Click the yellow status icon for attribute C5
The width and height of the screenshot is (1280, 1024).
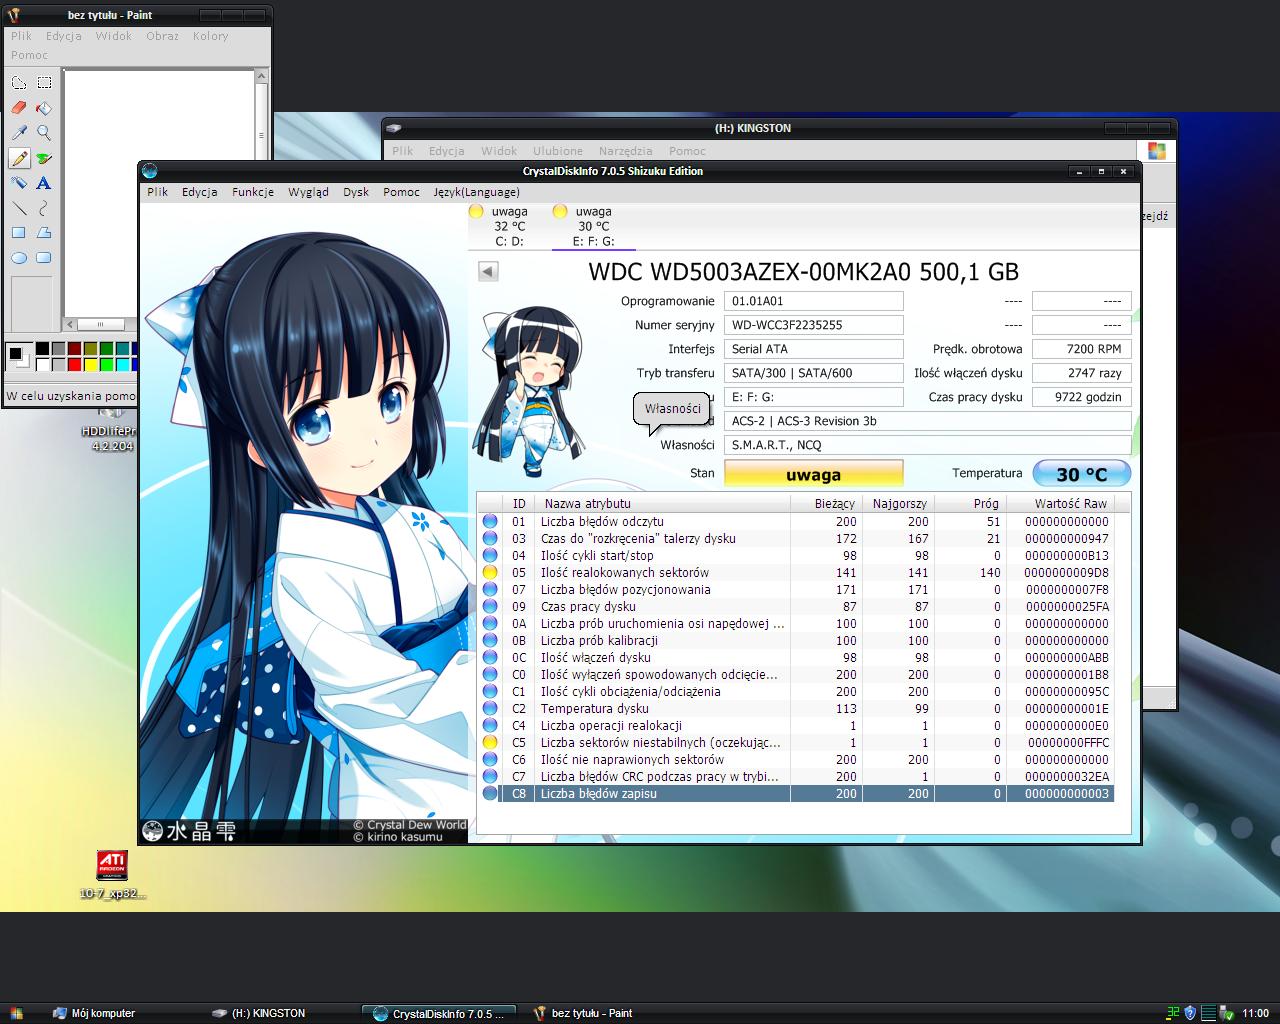pos(490,742)
